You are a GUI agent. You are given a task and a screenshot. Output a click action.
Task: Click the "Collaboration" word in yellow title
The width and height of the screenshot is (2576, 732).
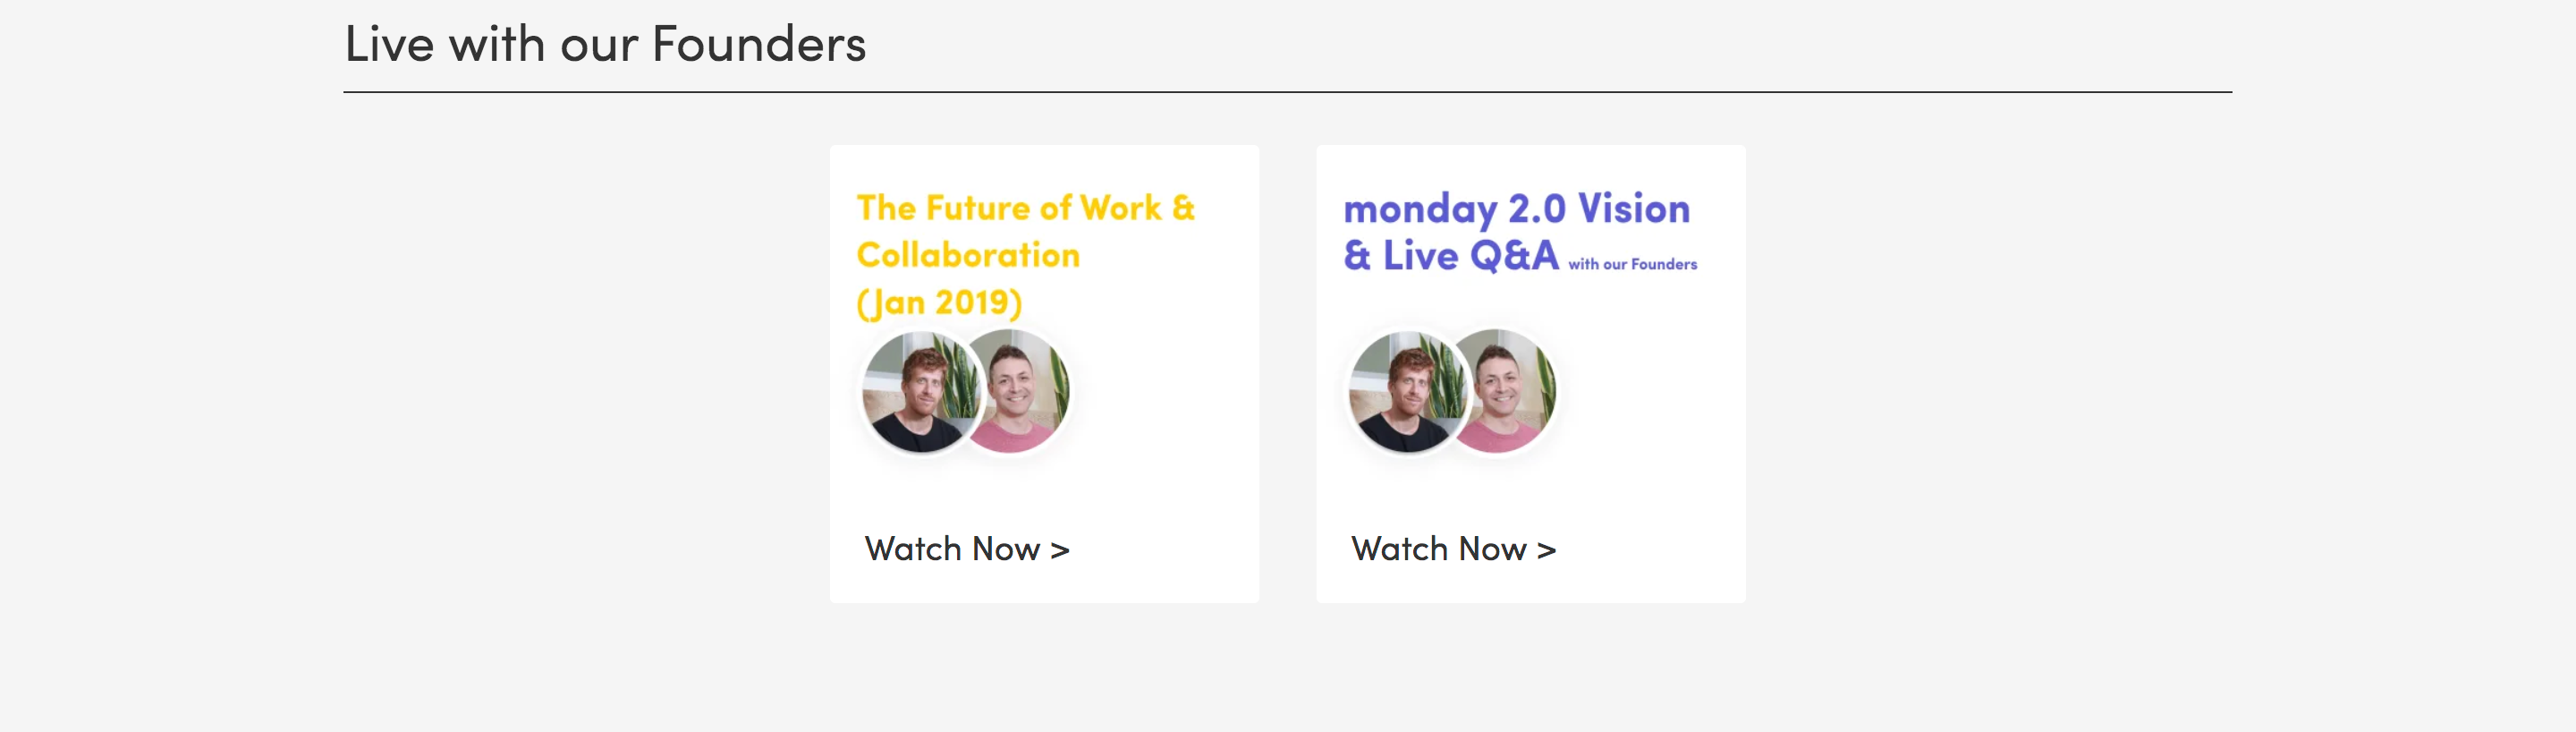tap(968, 255)
